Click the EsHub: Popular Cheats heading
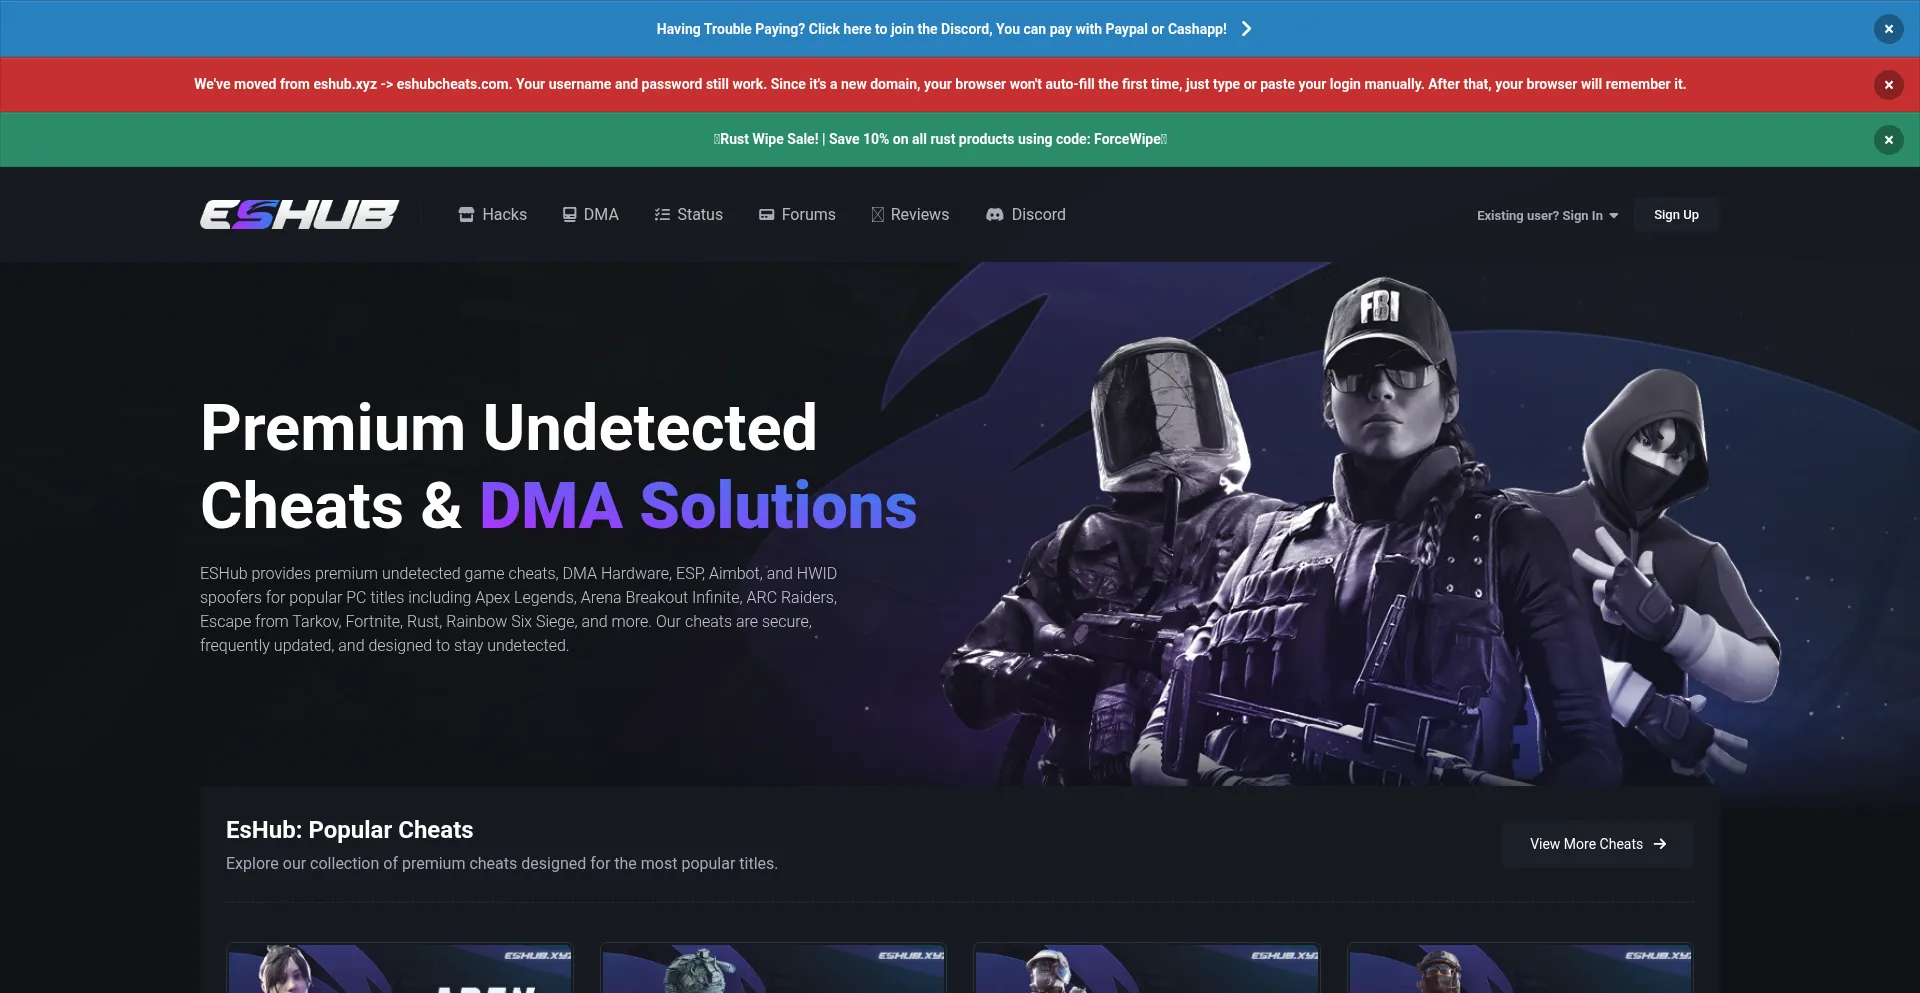1920x993 pixels. (349, 830)
